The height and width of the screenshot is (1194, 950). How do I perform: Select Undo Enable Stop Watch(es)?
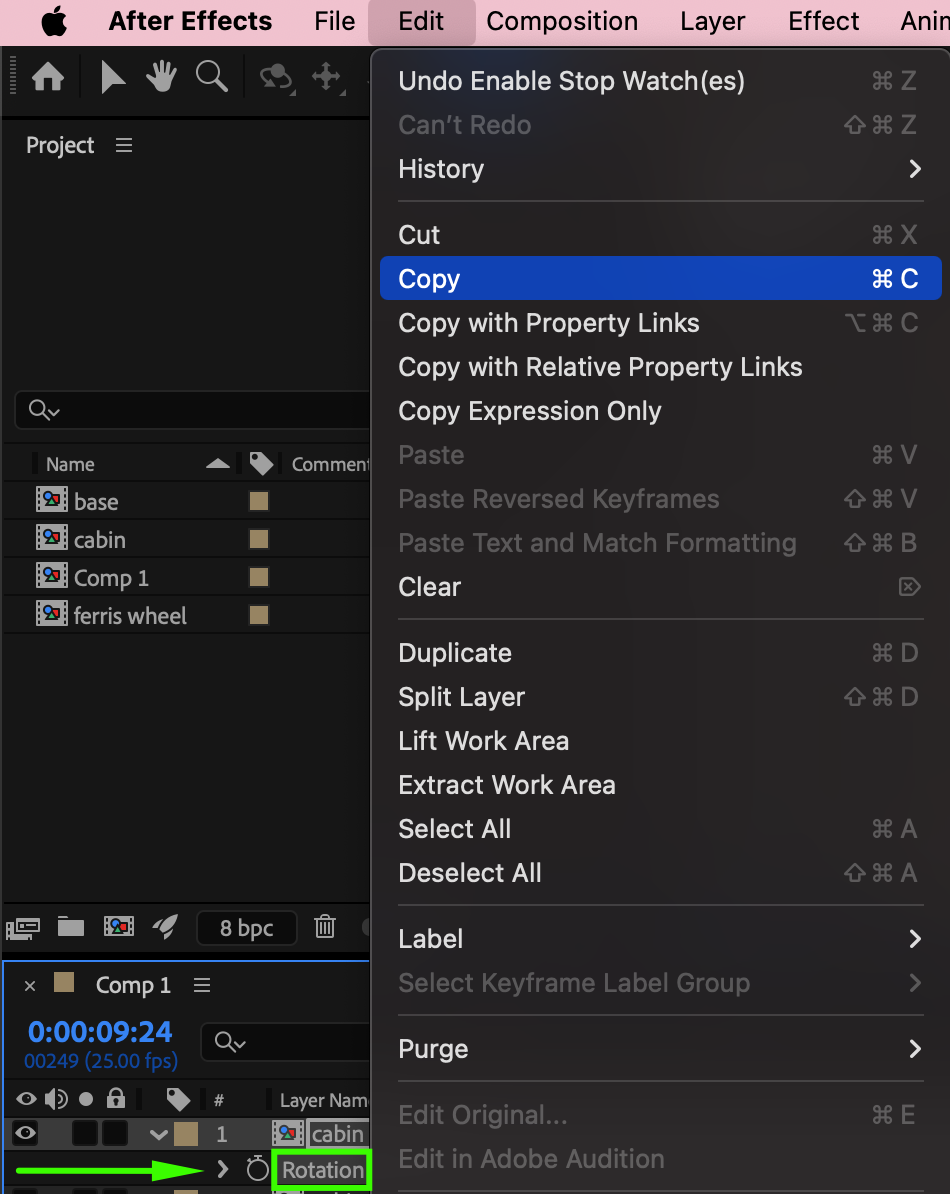click(x=660, y=81)
